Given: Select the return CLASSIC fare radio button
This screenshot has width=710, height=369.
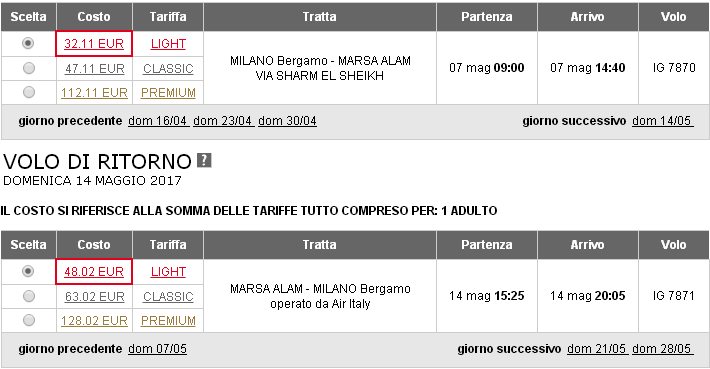Looking at the screenshot, I should pos(29,297).
